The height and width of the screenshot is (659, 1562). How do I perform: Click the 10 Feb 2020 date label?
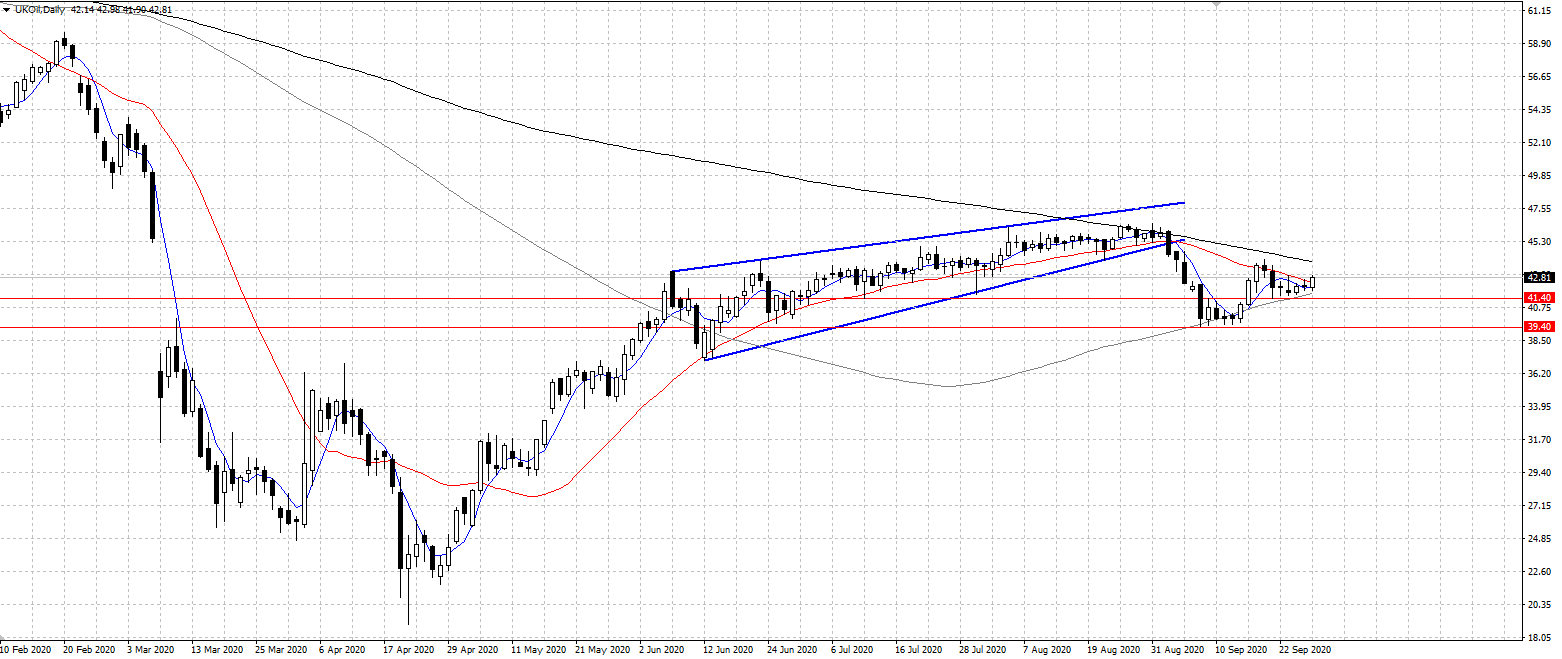tap(25, 648)
